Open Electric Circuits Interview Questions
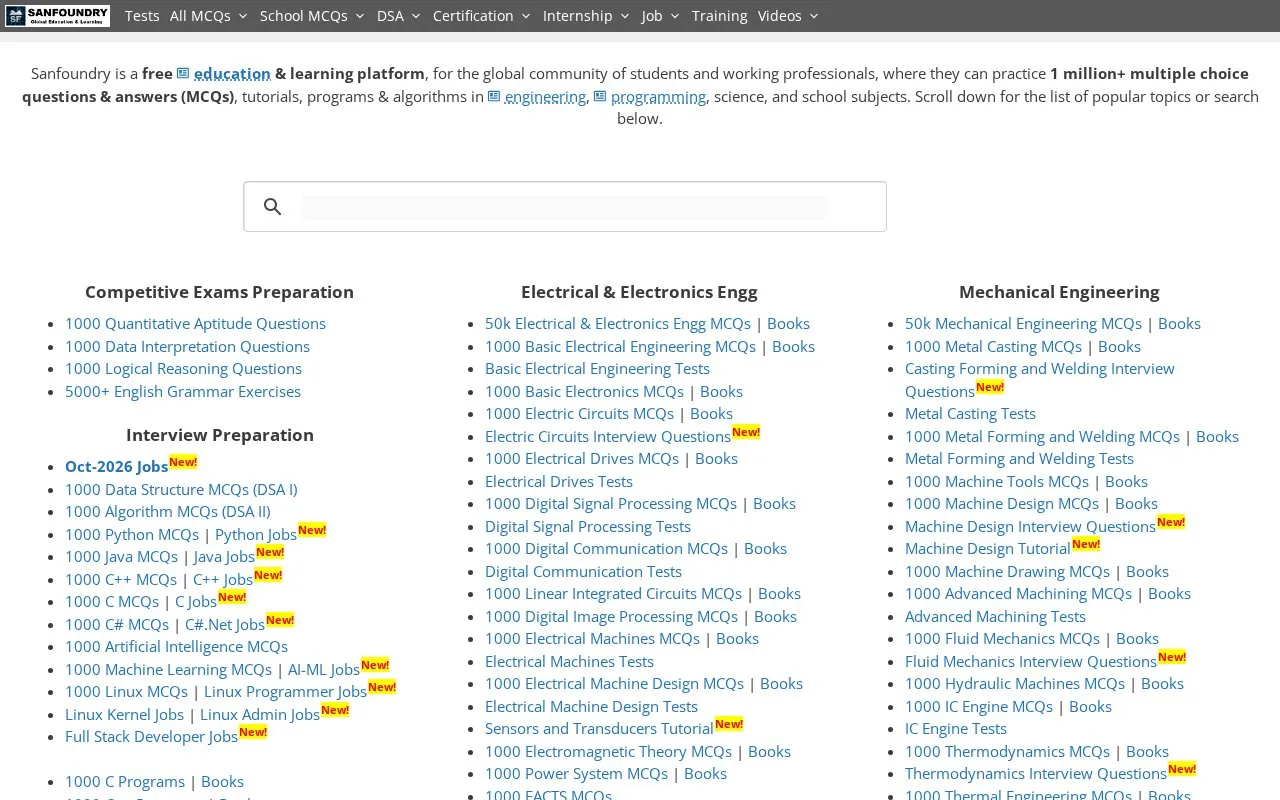This screenshot has width=1280, height=800. coord(608,437)
